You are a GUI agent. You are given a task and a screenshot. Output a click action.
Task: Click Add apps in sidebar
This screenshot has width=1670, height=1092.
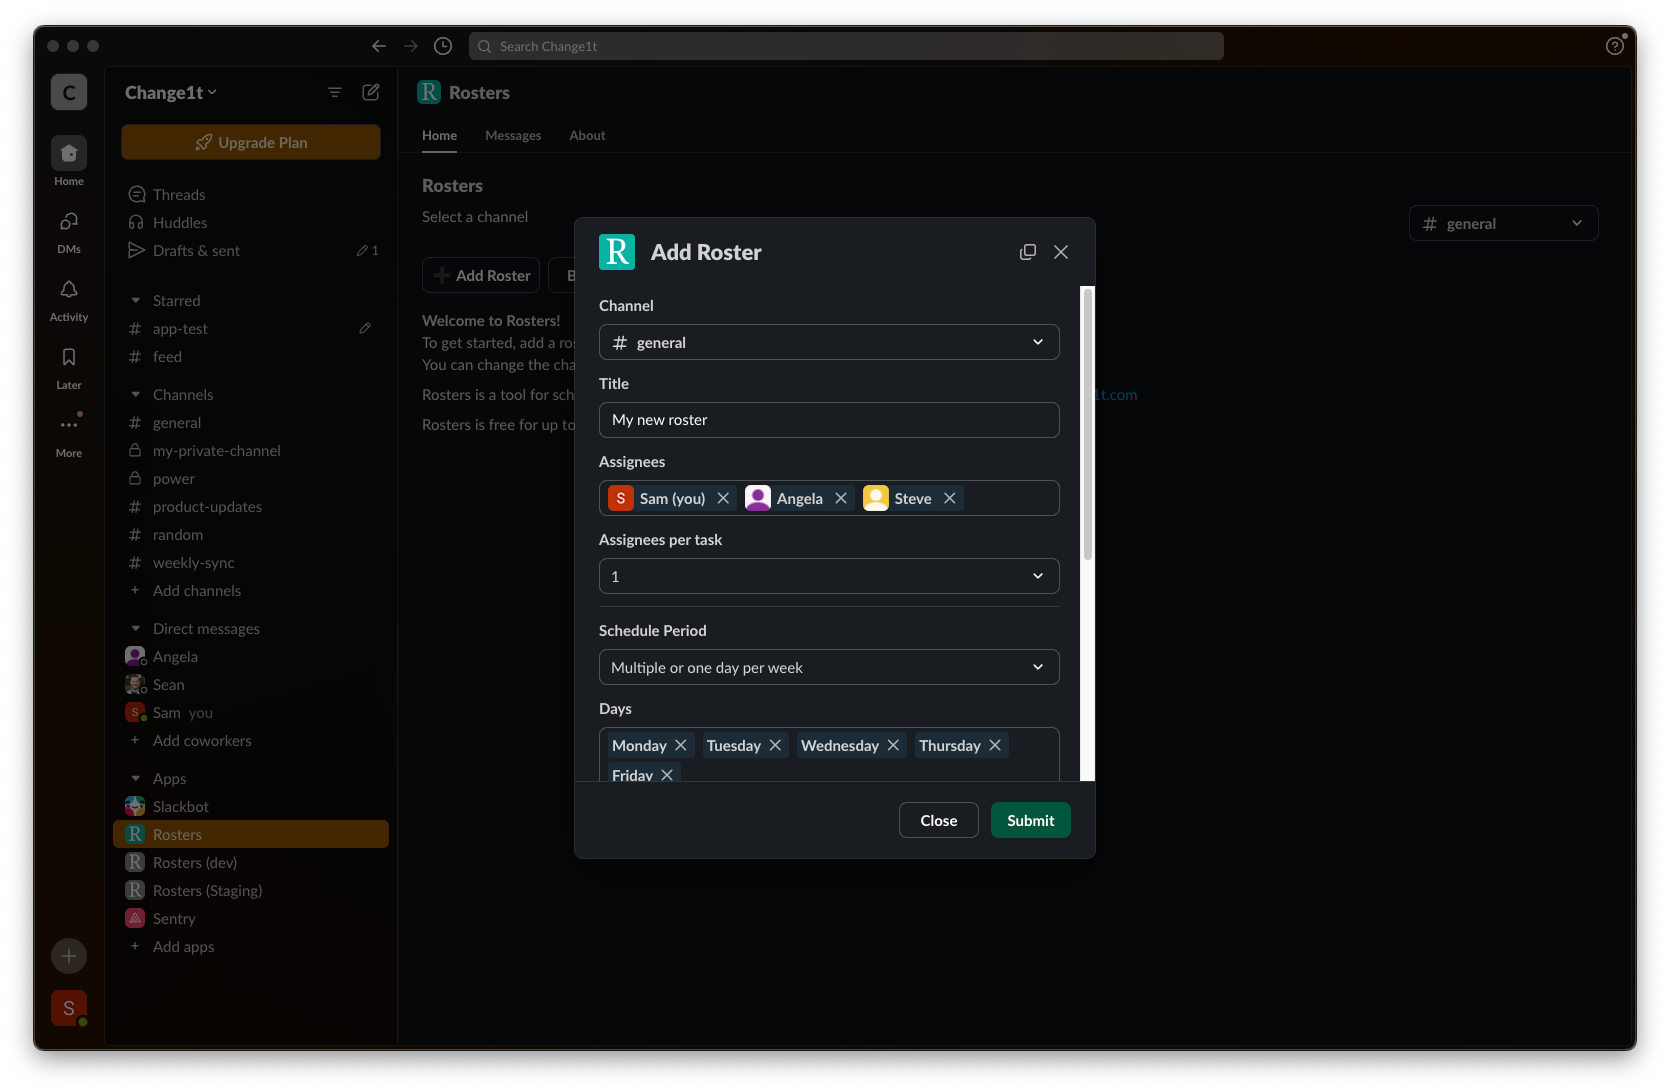point(251,946)
